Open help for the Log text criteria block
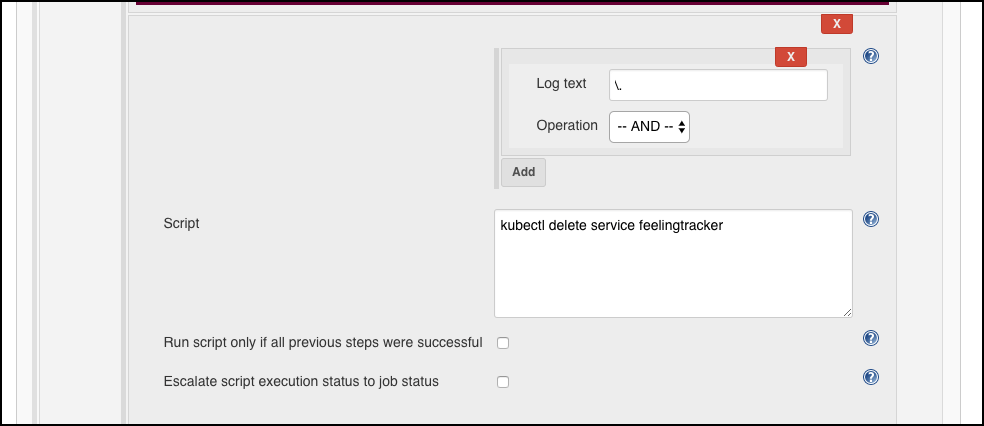 [x=870, y=56]
